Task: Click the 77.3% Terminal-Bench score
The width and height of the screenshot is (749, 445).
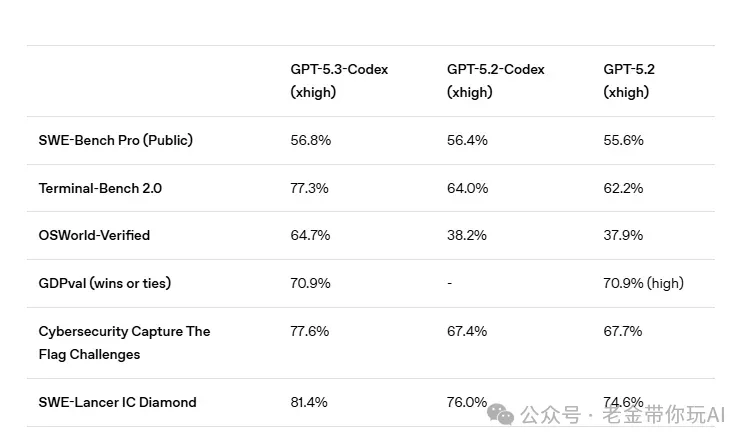Action: 310,188
